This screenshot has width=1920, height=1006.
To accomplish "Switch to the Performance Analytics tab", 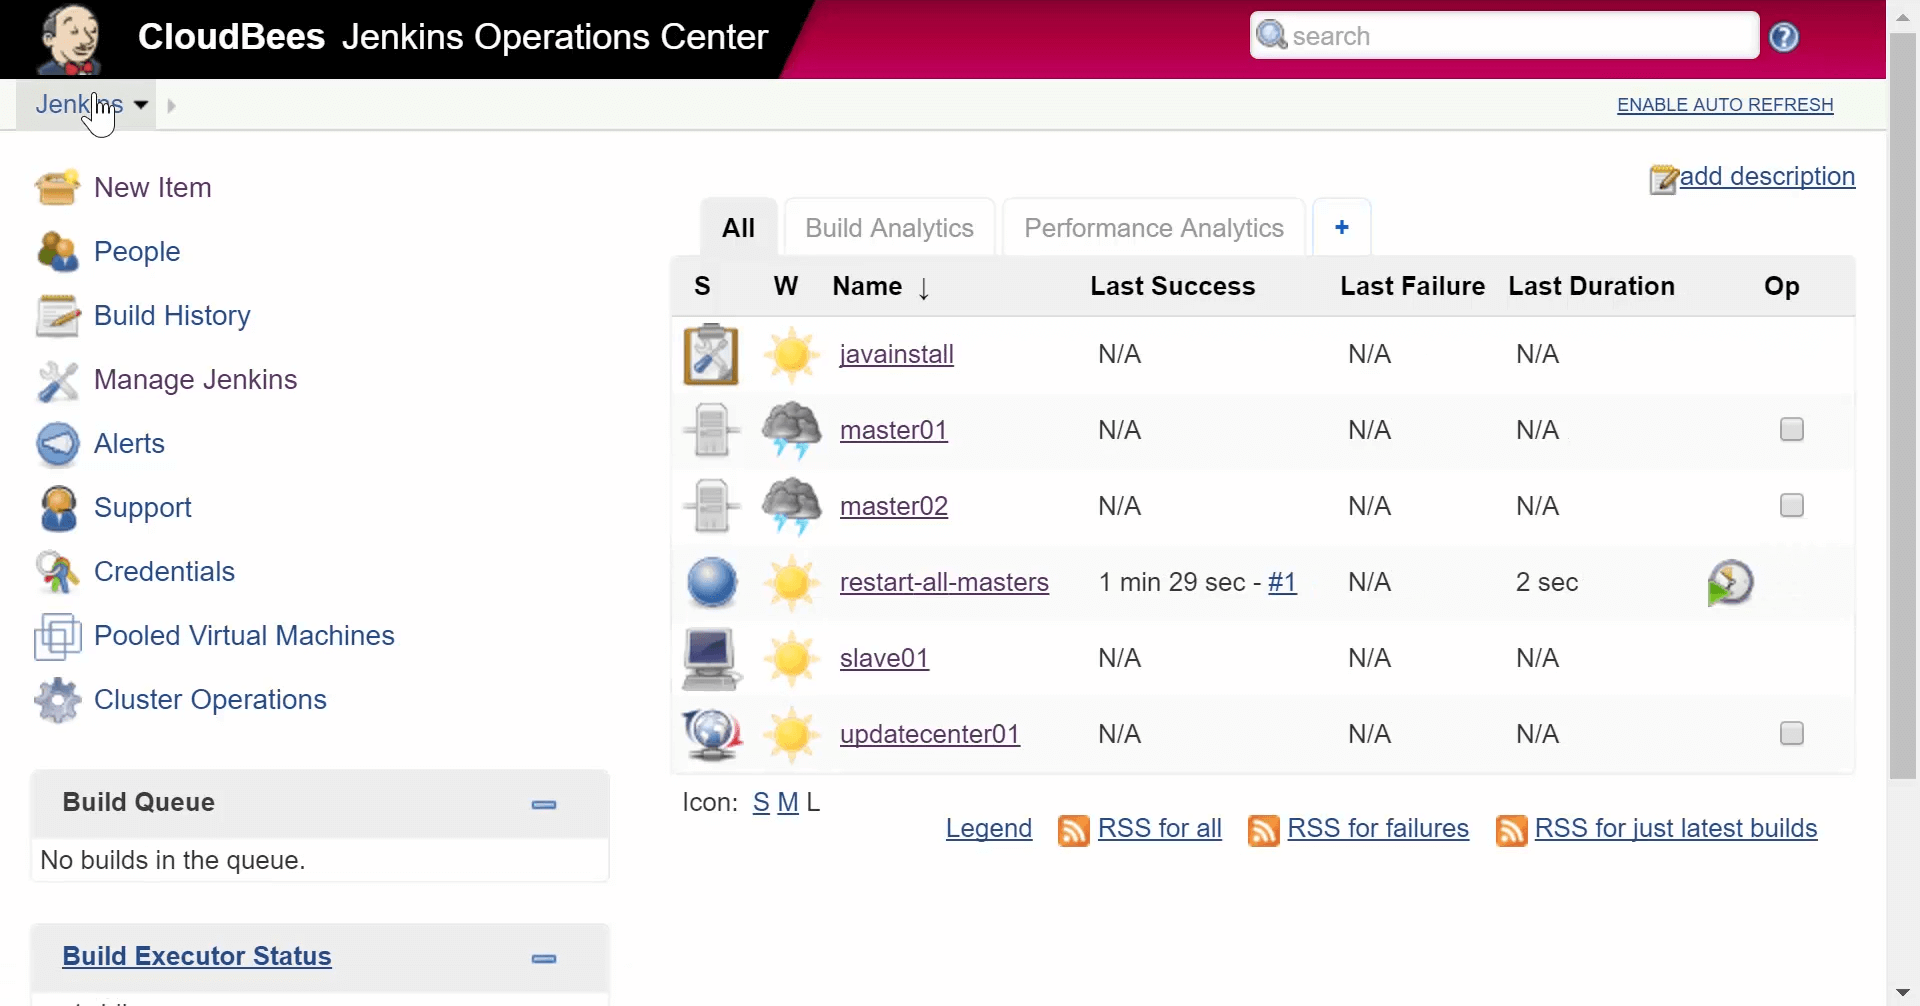I will click(1154, 228).
